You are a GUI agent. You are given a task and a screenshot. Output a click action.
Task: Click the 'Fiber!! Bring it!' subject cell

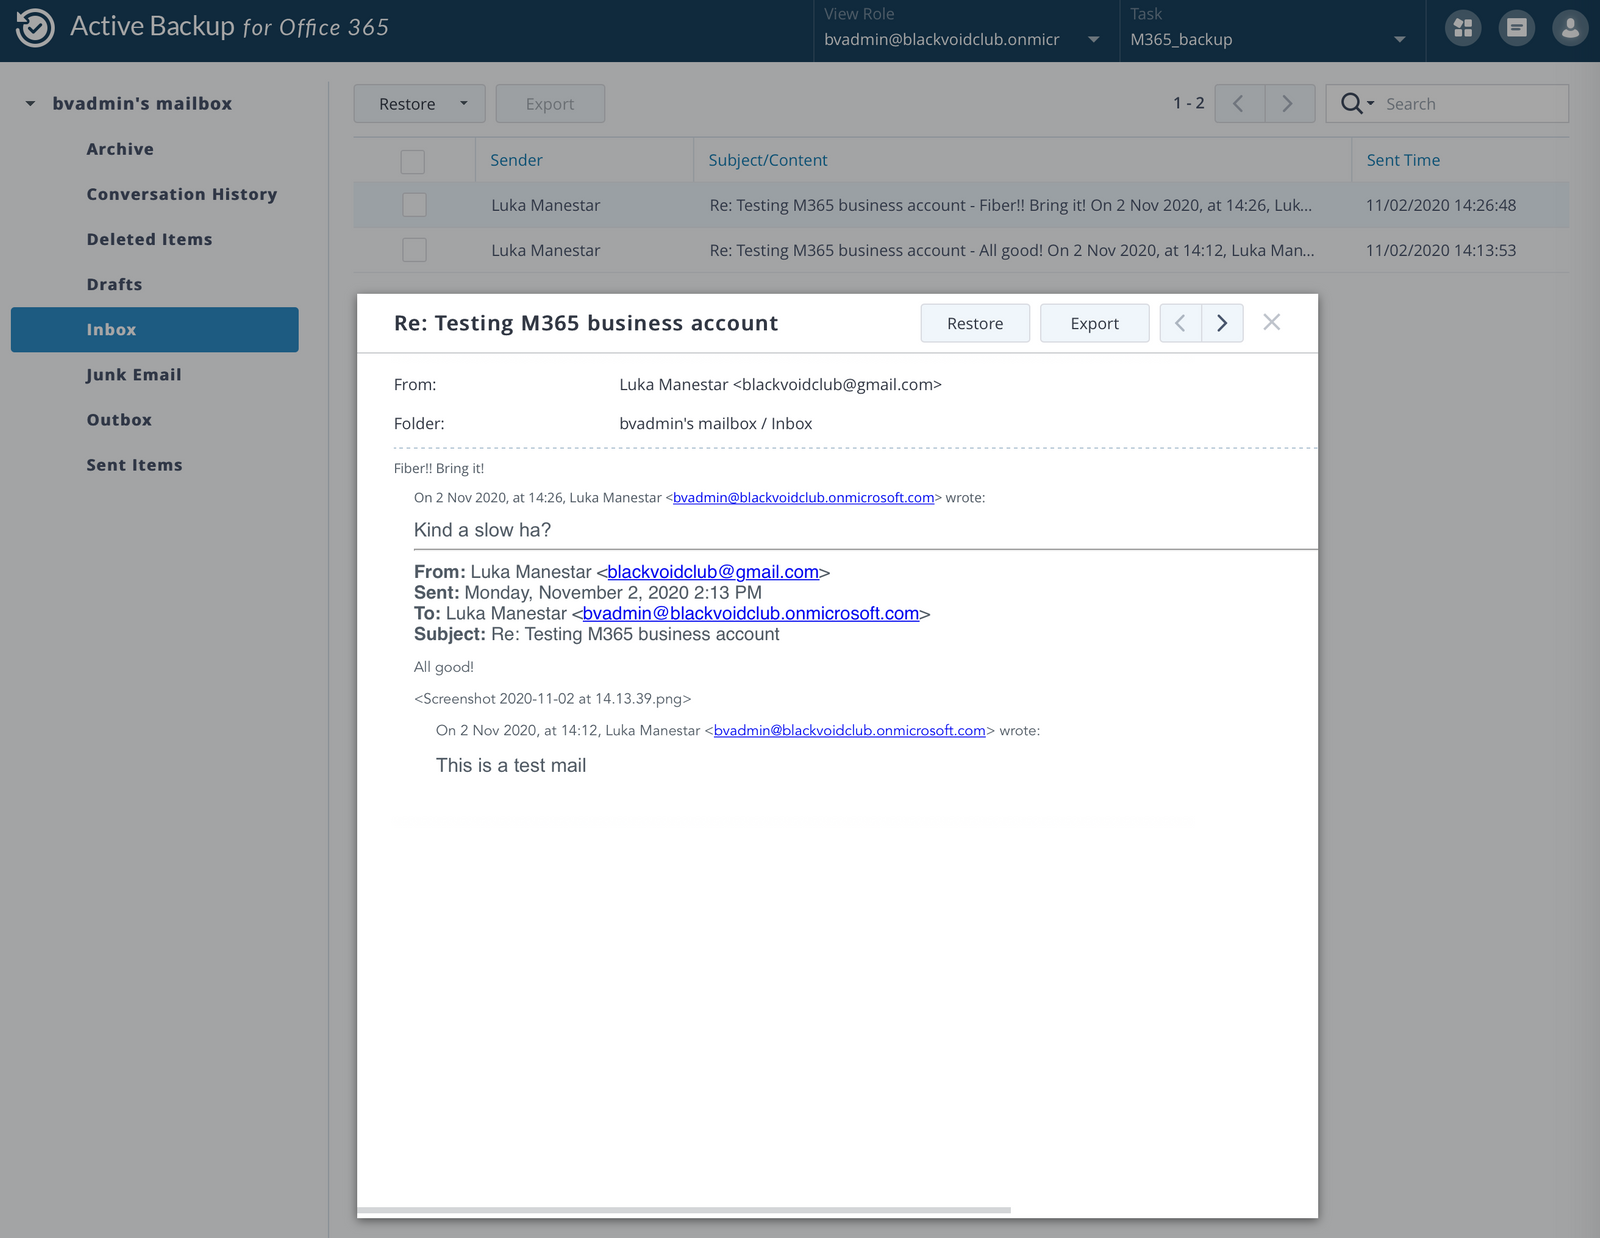coord(1011,205)
